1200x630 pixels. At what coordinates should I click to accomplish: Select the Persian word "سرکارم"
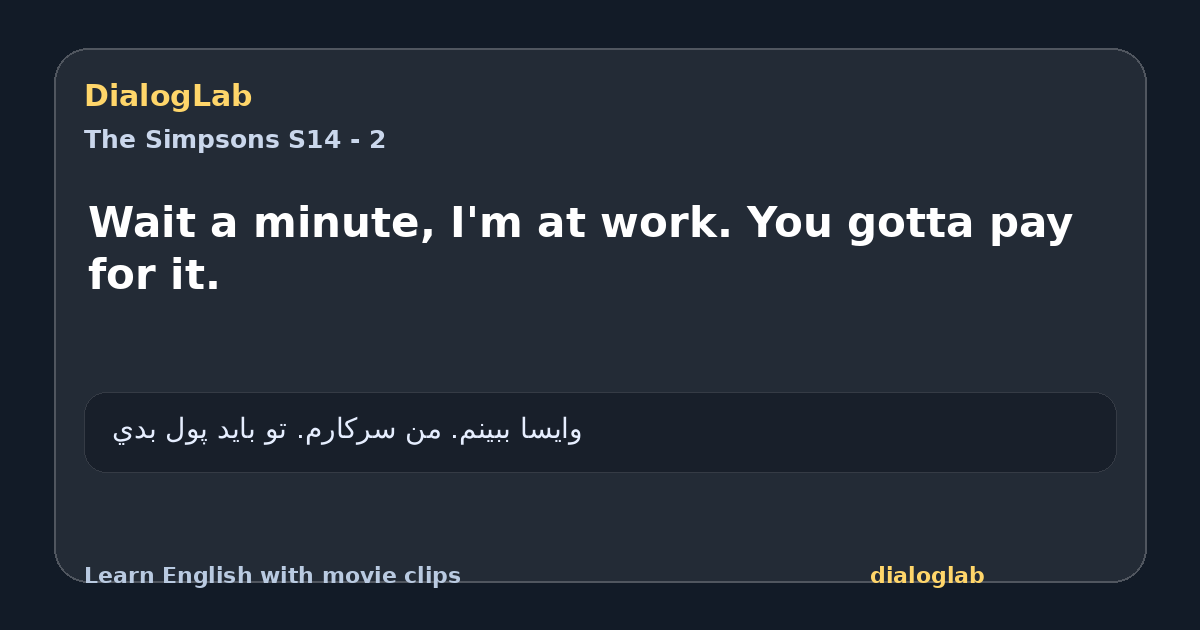point(351,430)
